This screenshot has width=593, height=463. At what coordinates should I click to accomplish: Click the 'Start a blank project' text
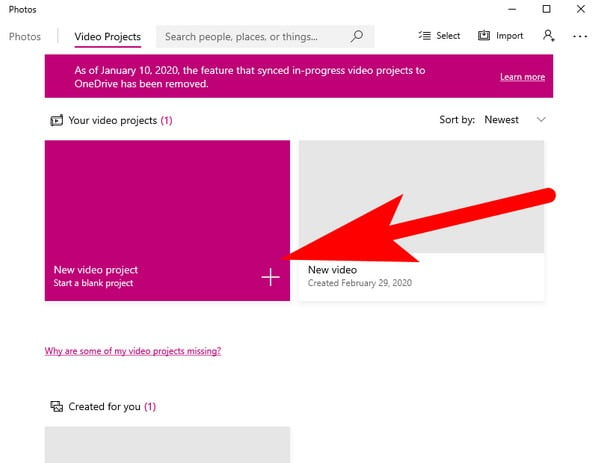tap(93, 283)
